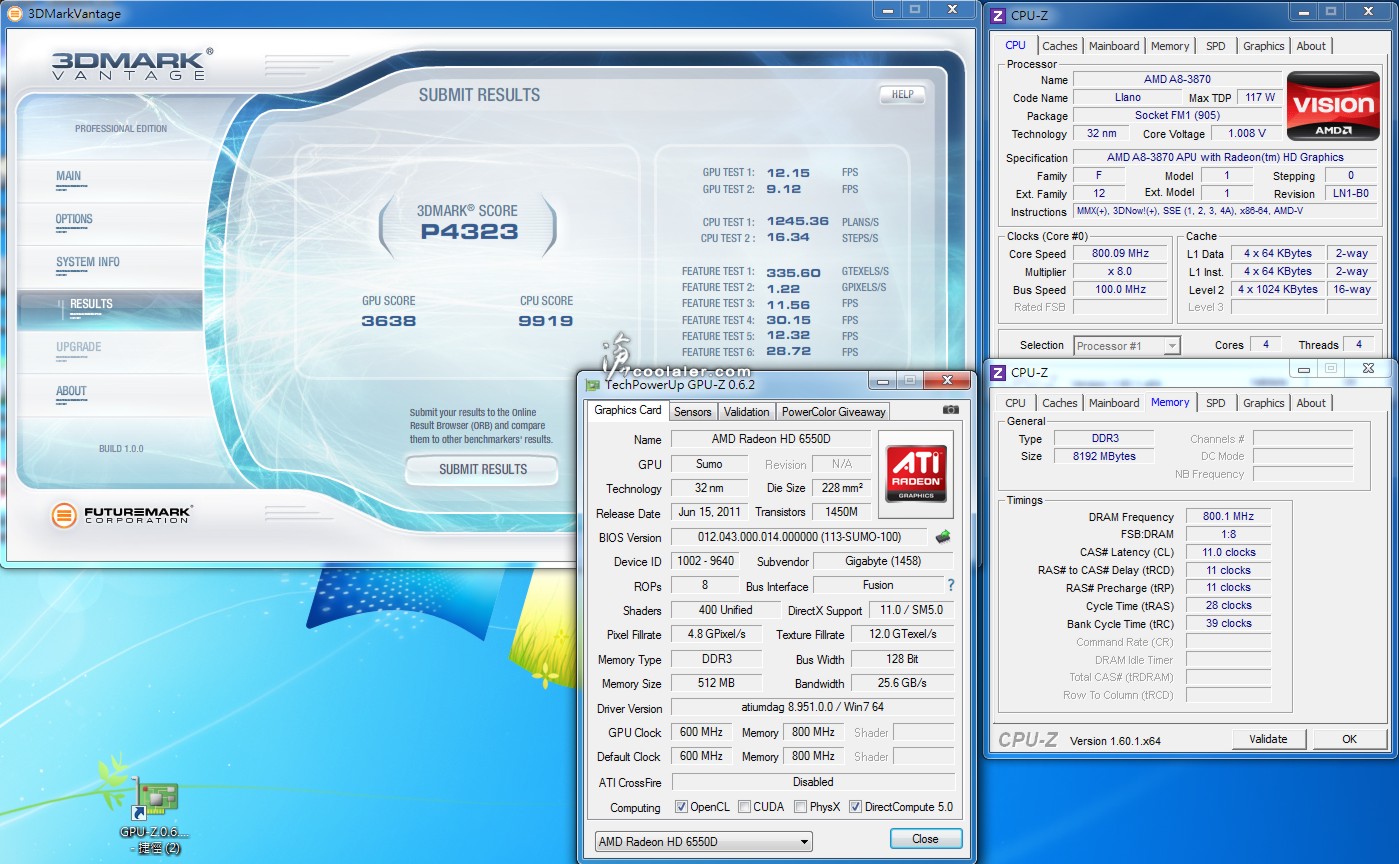
Task: Close the top CPU-Z window
Action: 1367,11
